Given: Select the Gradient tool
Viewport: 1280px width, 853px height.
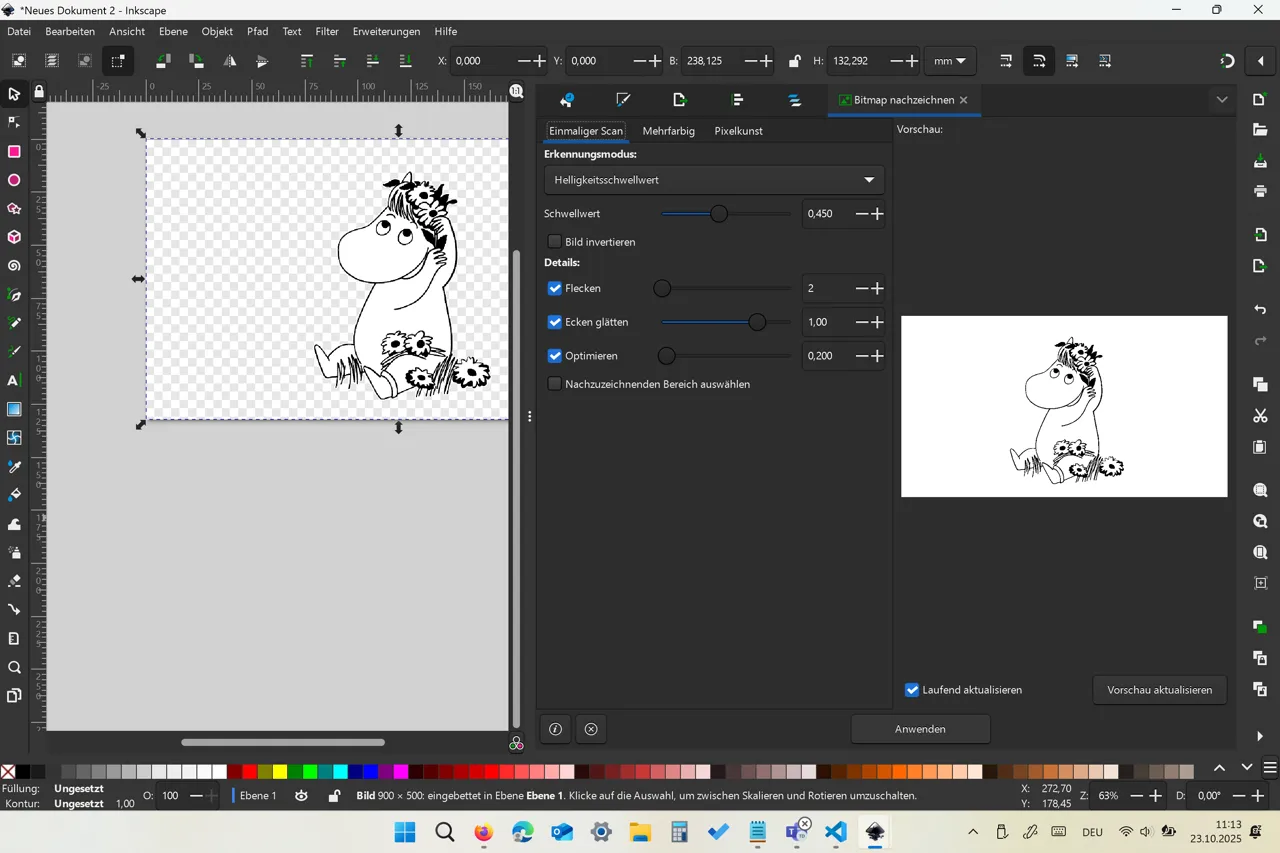Looking at the screenshot, I should click(14, 409).
